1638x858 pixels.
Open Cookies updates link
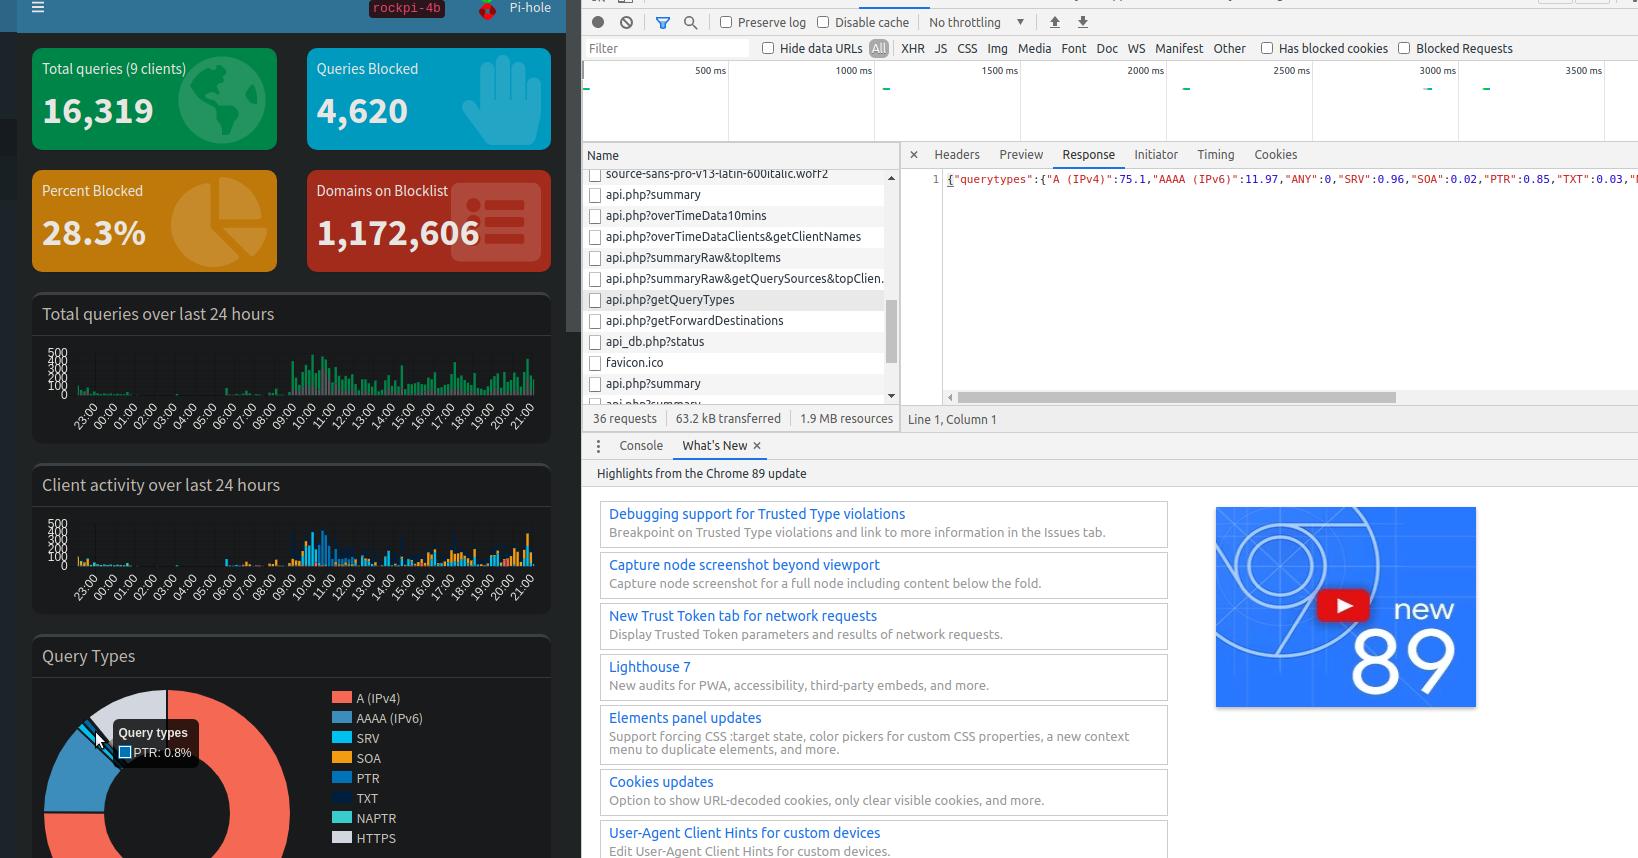pos(661,782)
